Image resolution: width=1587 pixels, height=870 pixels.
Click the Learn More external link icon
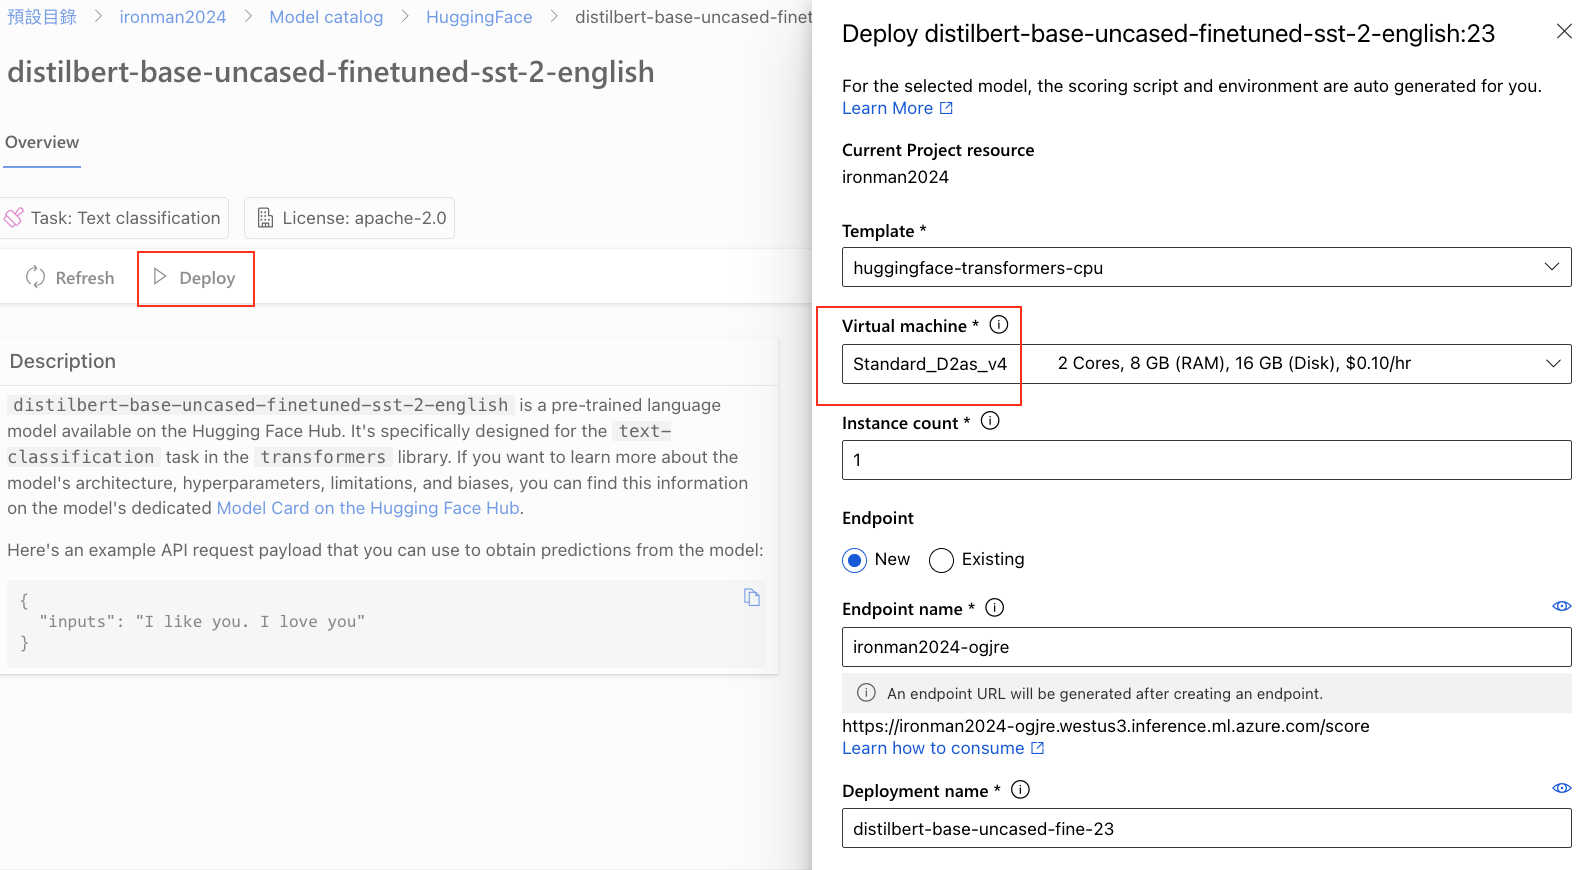(946, 108)
